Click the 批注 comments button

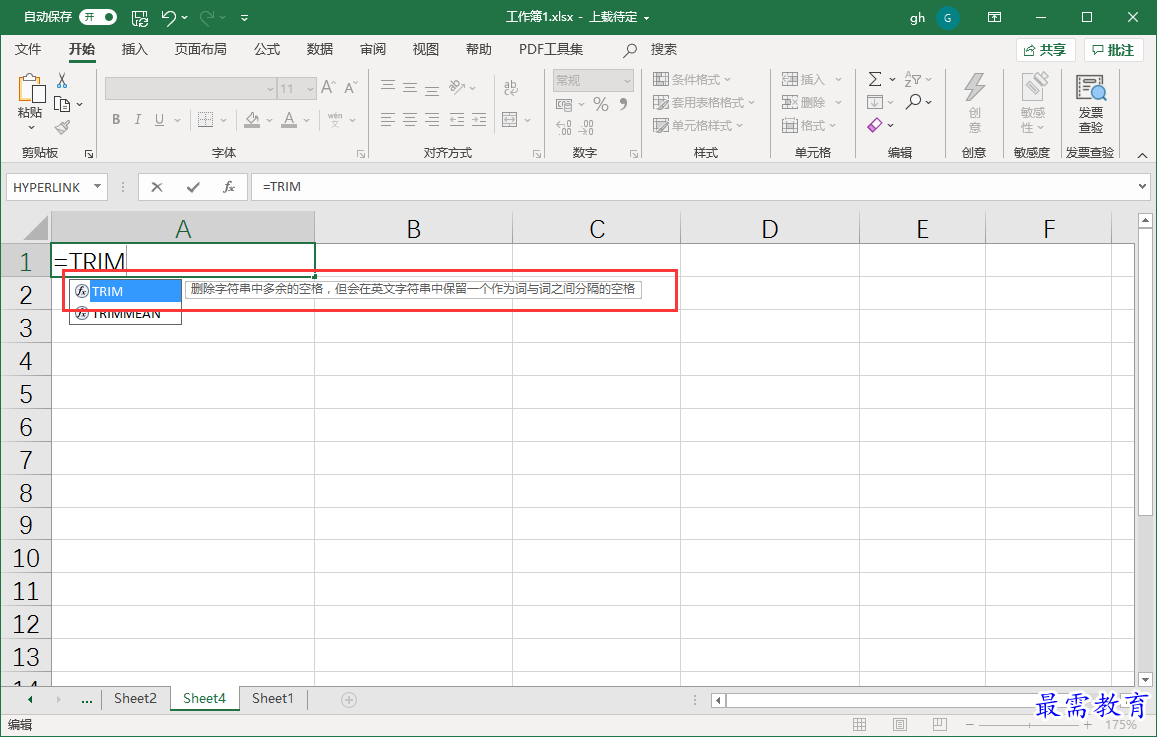click(1113, 50)
